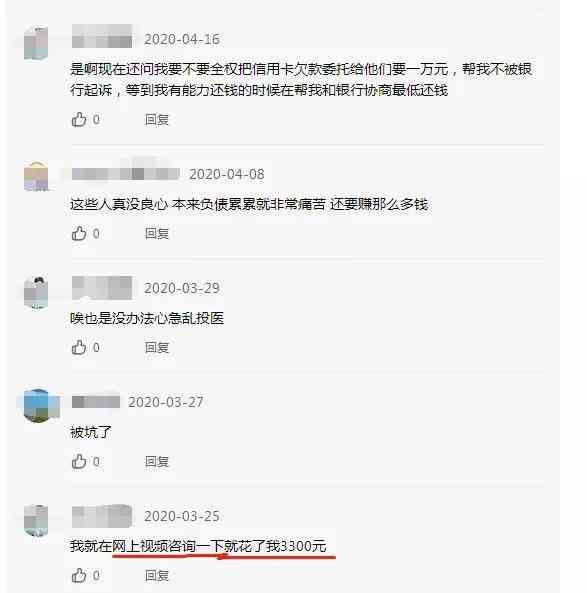Viewport: 587px width, 593px height.
Task: Open blurred username dated 2020-04-08
Action: [x=126, y=173]
